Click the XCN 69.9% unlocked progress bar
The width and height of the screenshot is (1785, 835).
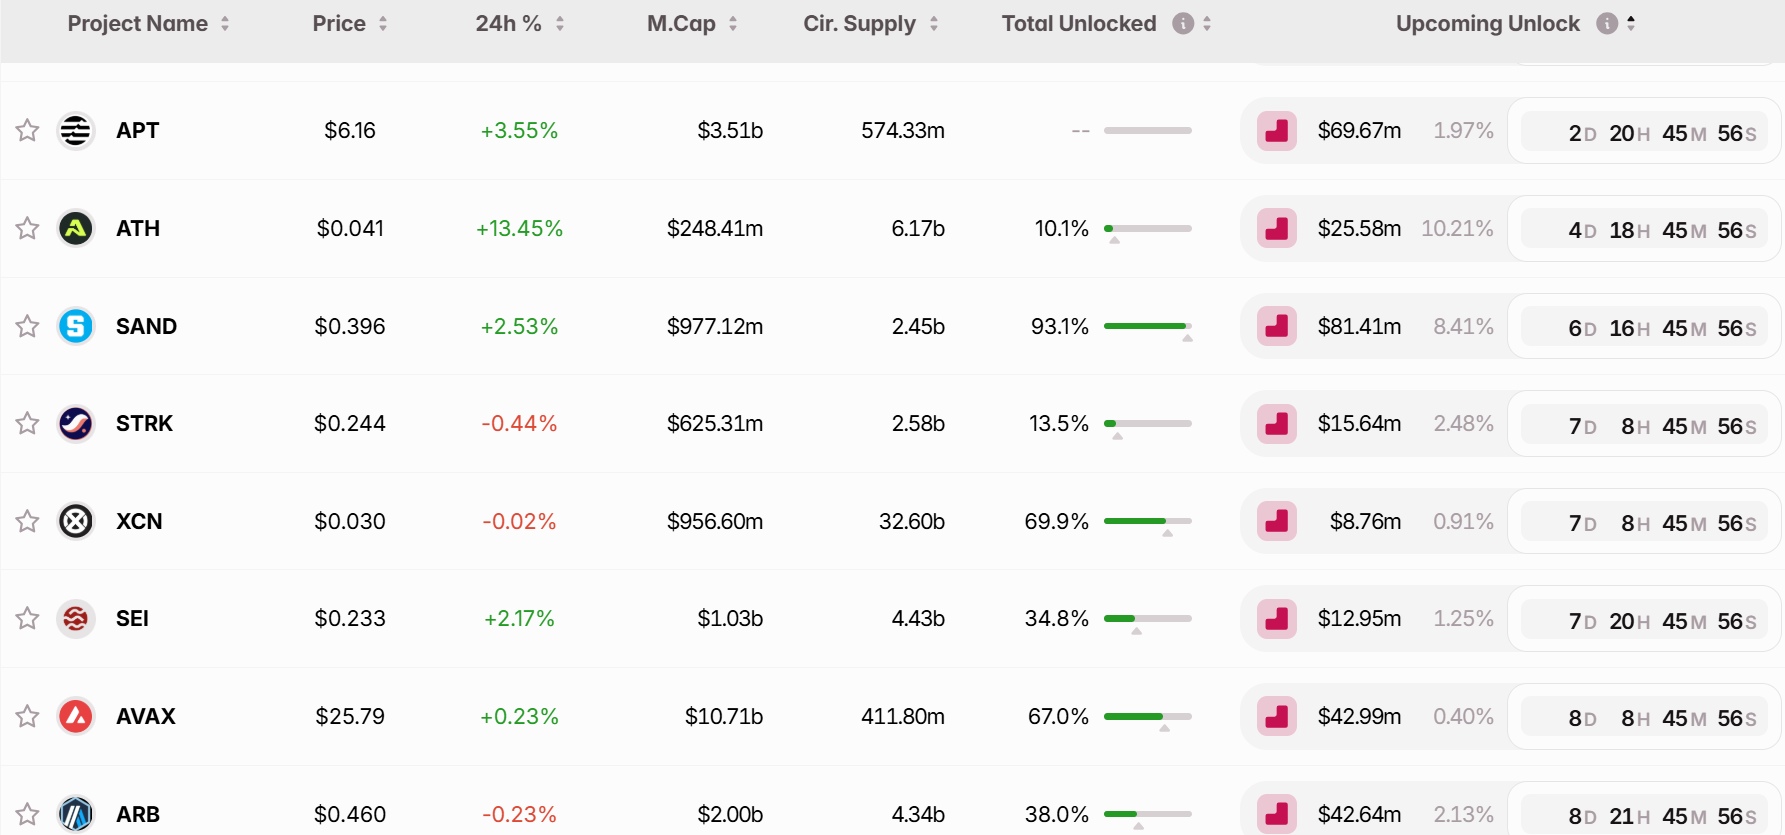pos(1148,522)
